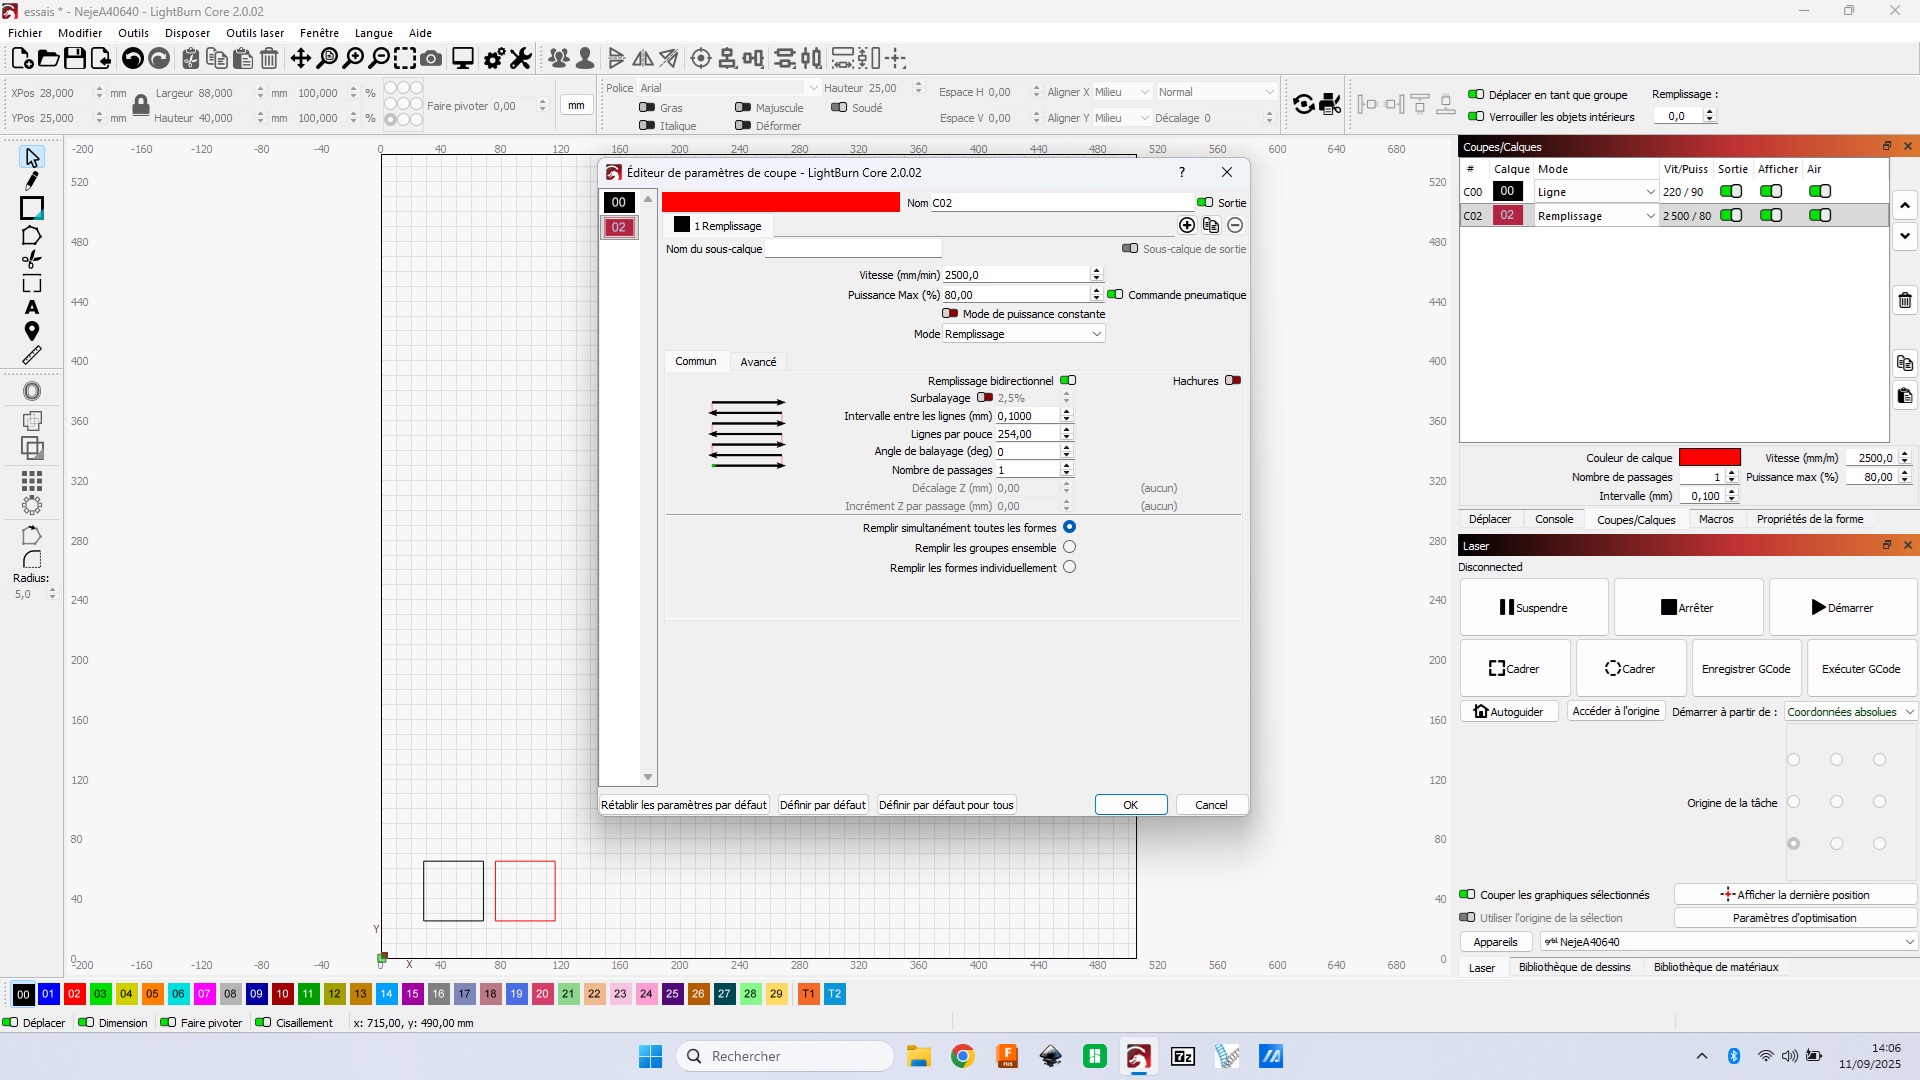Select the Text creation tool
This screenshot has height=1080, width=1920.
coord(32,307)
